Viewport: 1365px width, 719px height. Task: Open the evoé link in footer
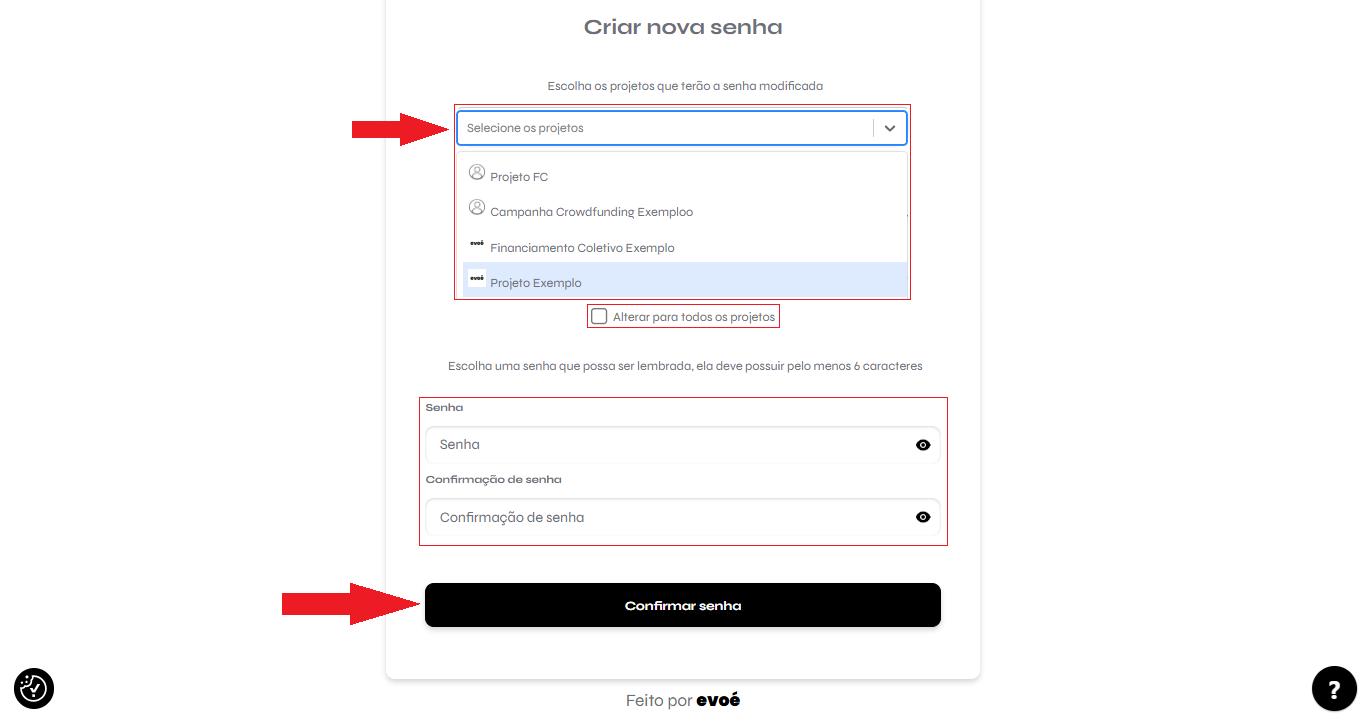pos(718,700)
